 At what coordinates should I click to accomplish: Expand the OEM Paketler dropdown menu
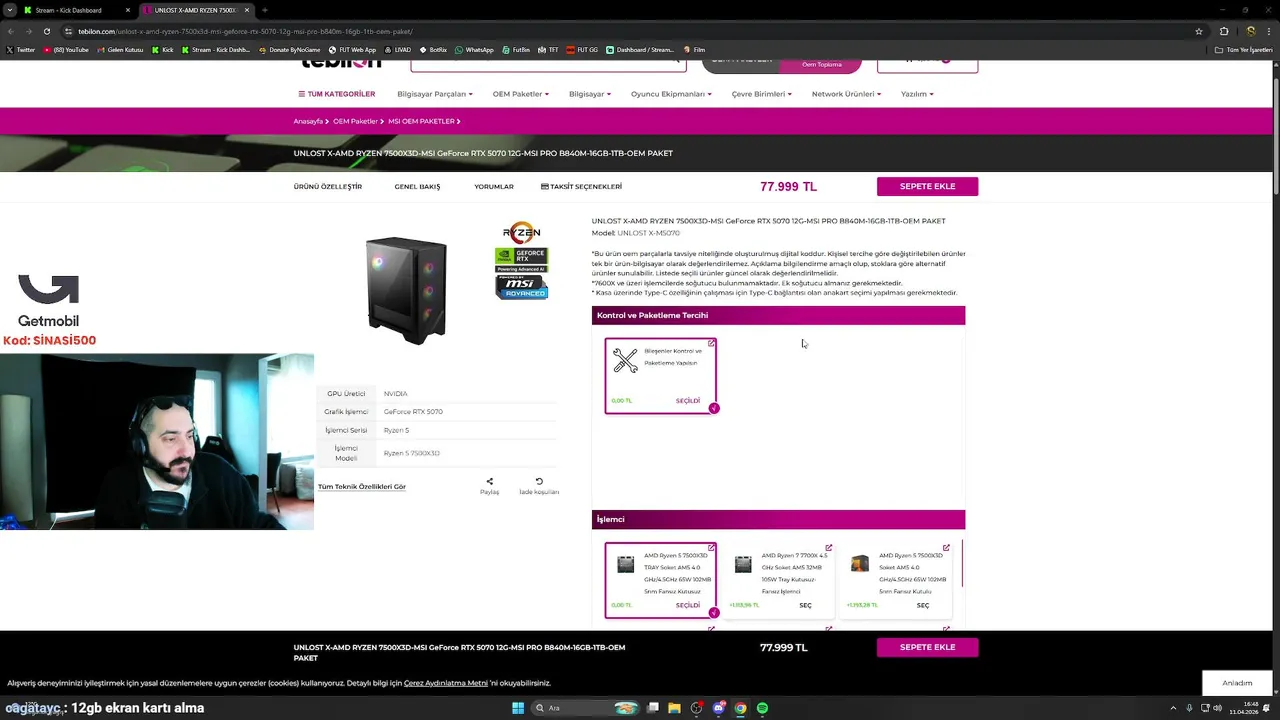point(520,94)
